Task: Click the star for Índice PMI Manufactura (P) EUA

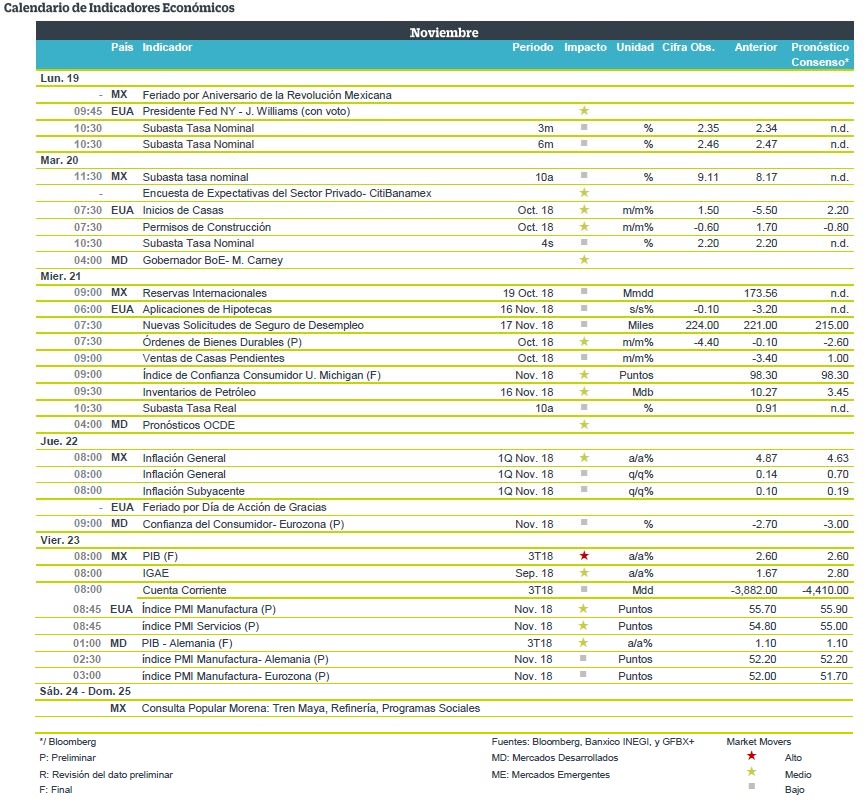Action: (x=583, y=608)
